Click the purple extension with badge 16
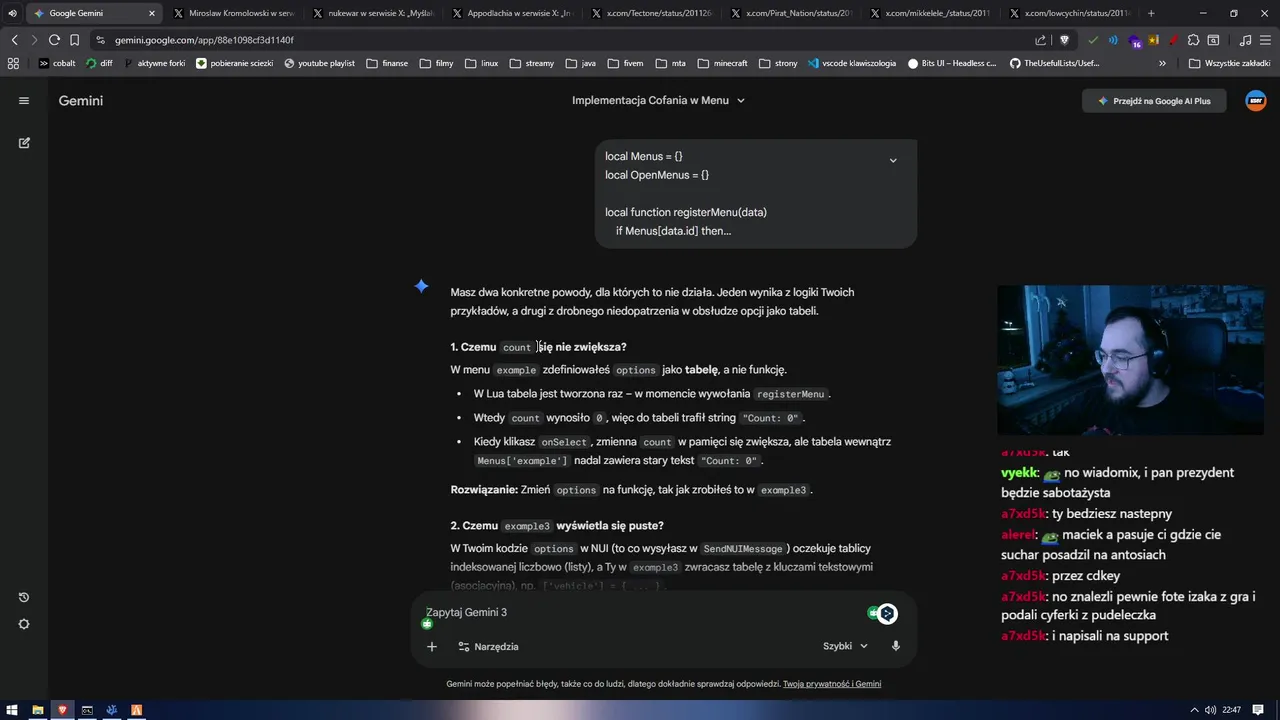This screenshot has height=720, width=1280. point(1134,41)
